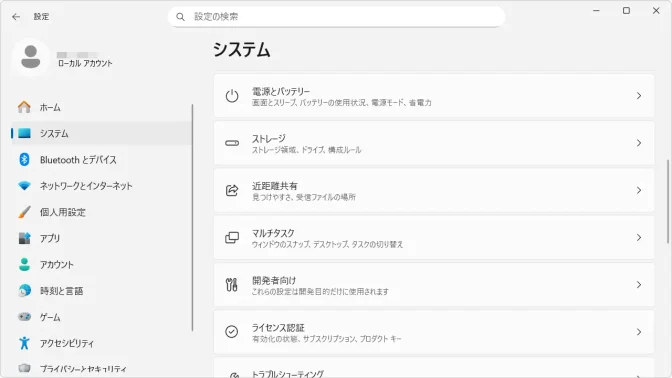The height and width of the screenshot is (378, 672).
Task: Close the 設定 window
Action: [x=656, y=10]
